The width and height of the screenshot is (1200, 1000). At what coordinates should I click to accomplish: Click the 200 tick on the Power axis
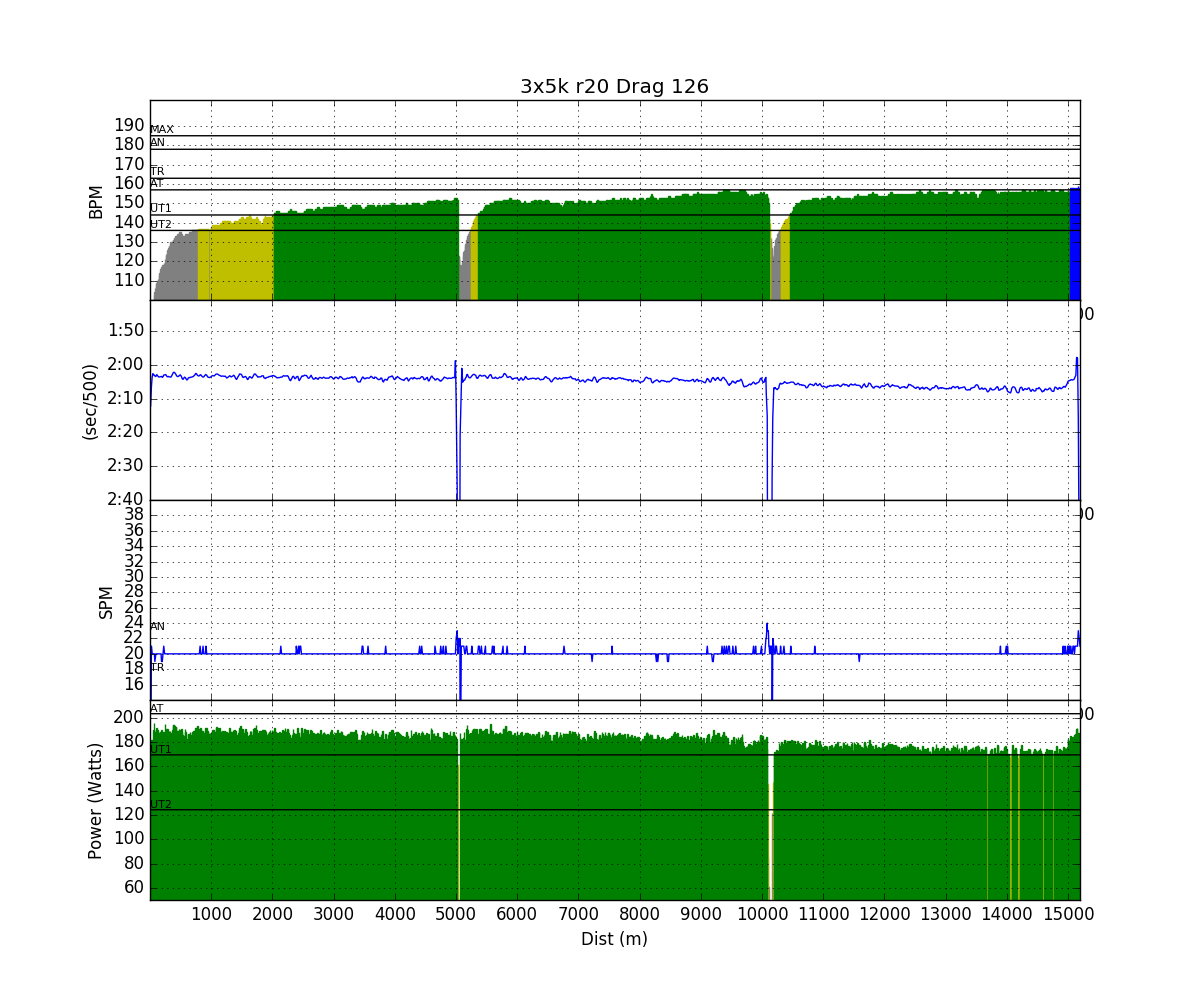pos(127,717)
